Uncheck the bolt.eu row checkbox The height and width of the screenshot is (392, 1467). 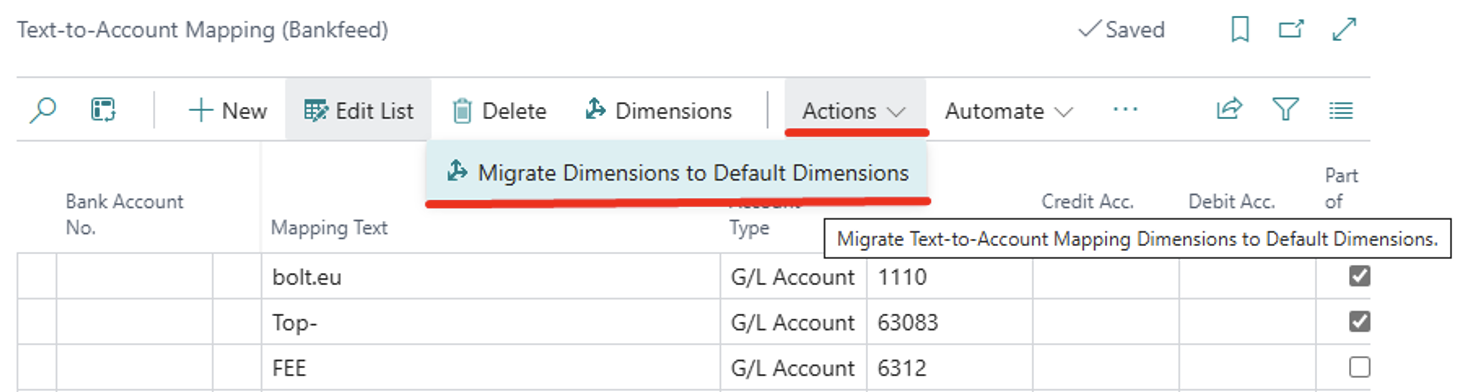pos(1359,276)
